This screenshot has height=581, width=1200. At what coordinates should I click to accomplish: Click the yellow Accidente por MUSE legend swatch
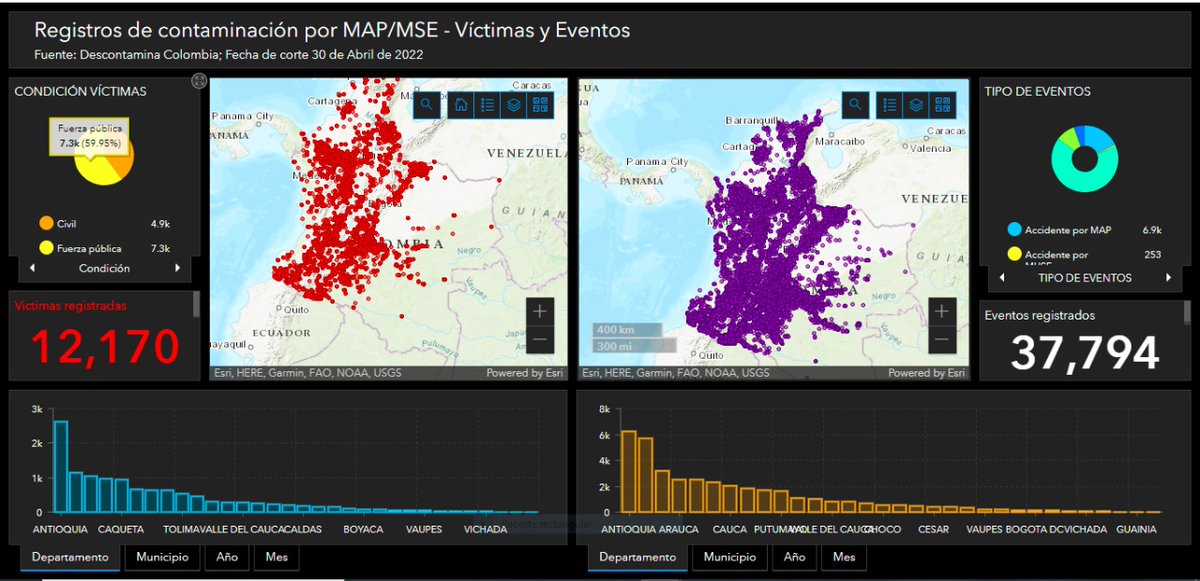(1014, 254)
